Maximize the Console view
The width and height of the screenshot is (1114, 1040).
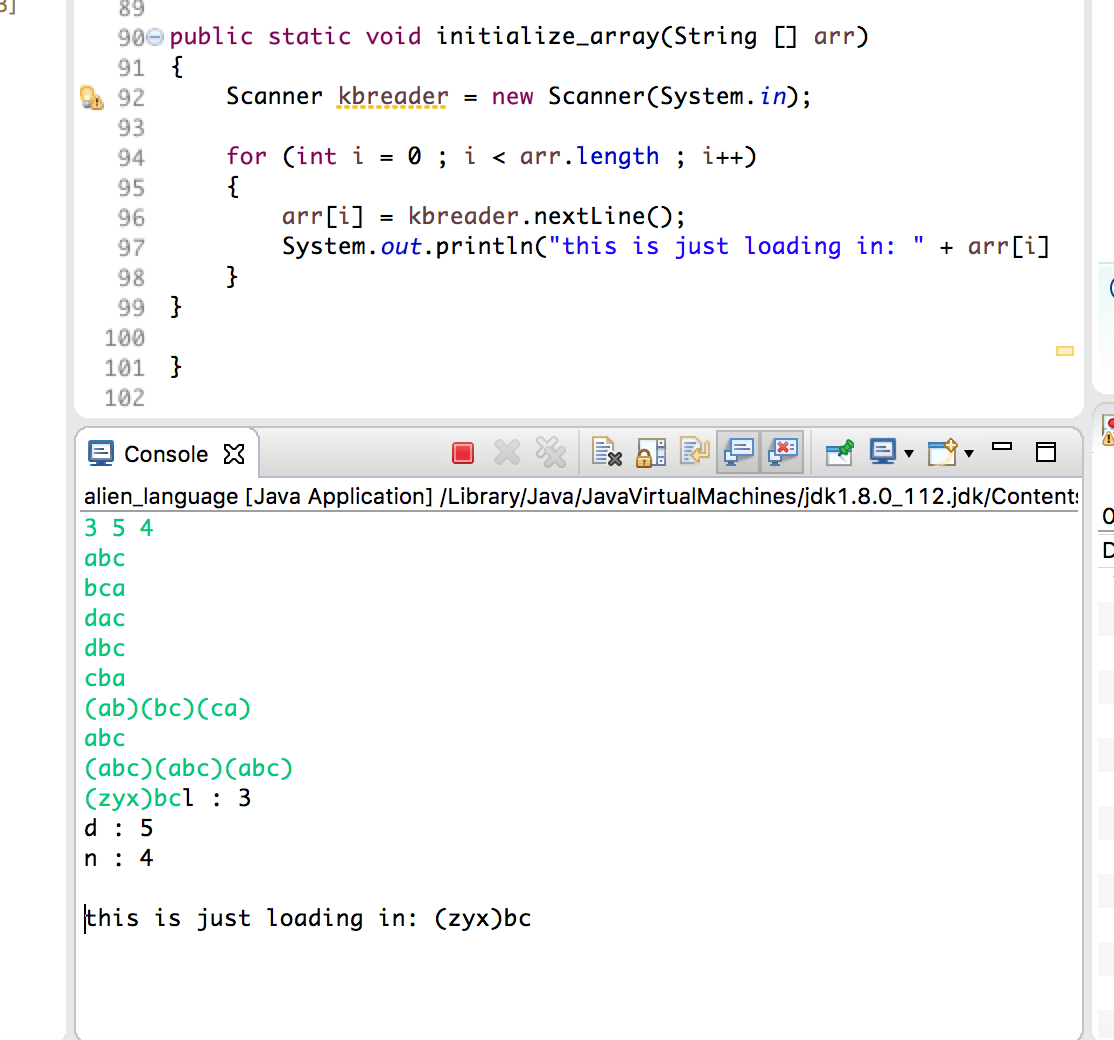[1046, 452]
